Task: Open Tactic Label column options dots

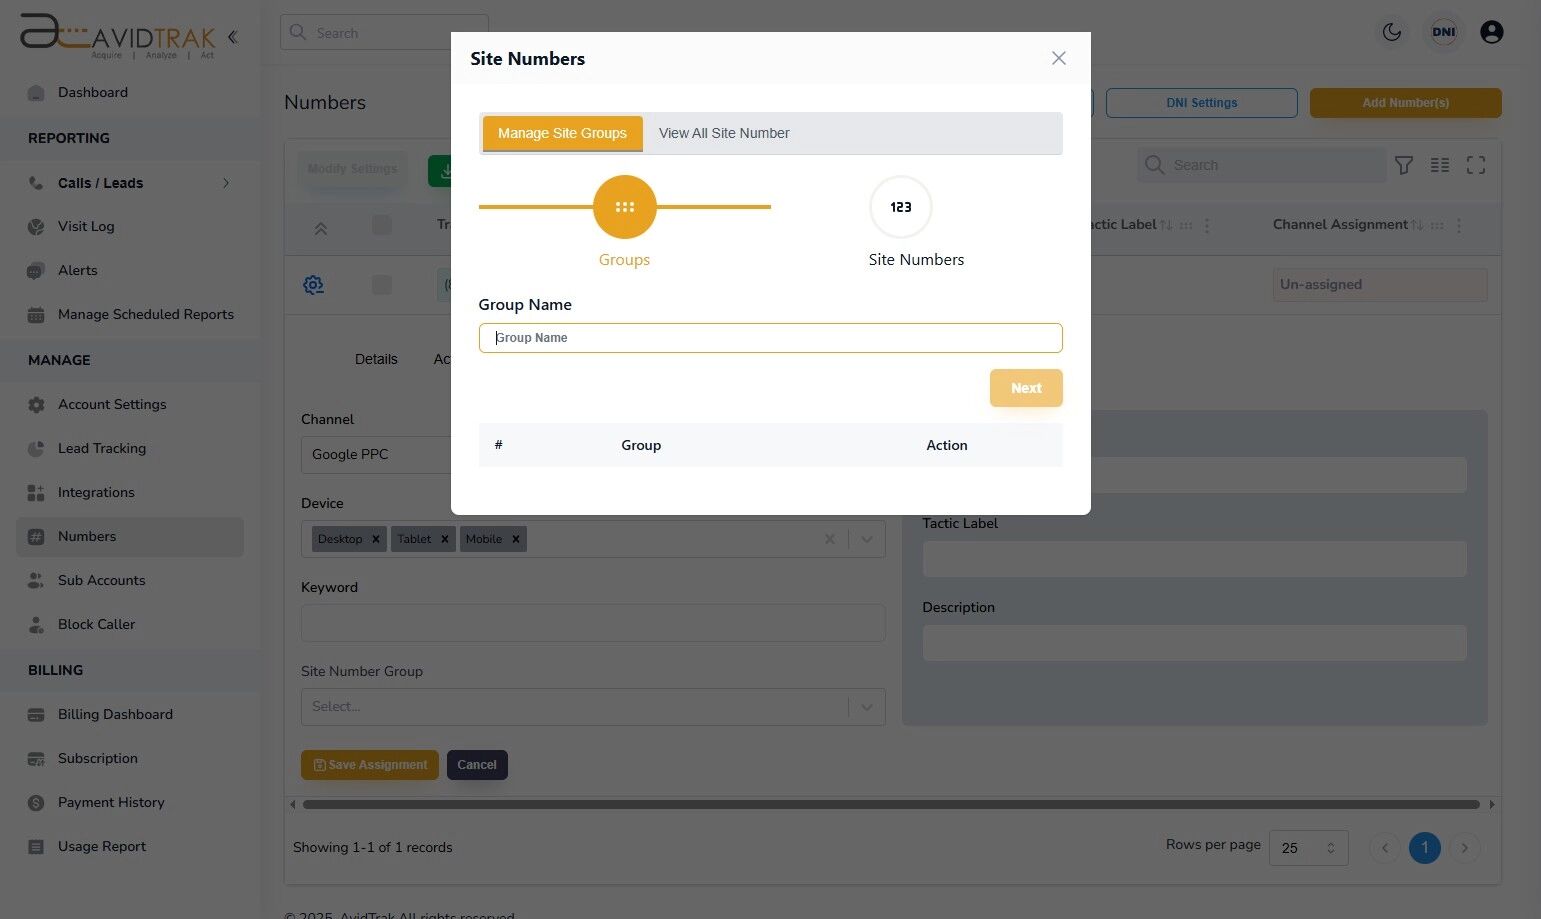Action: click(1207, 225)
